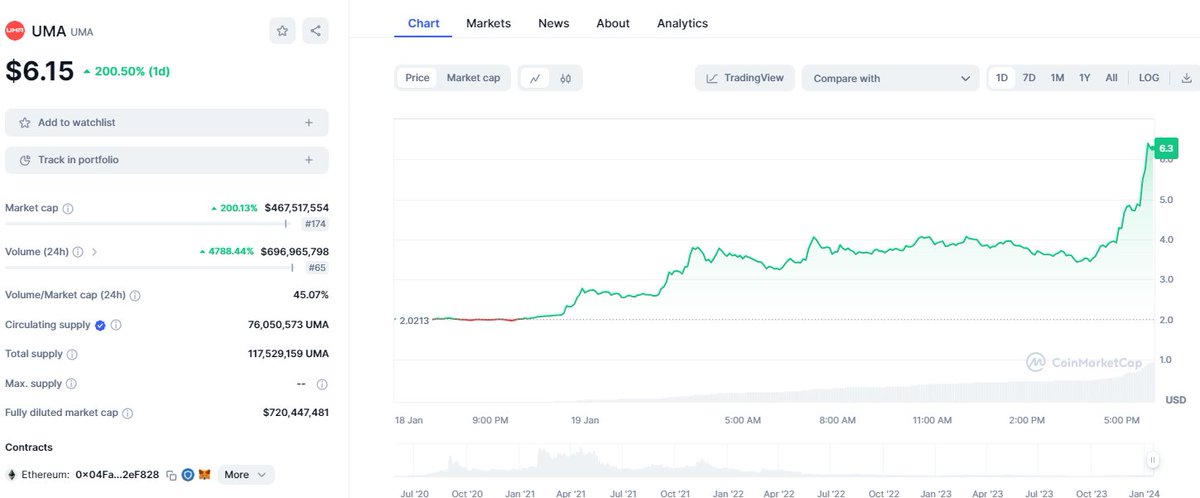This screenshot has height=498, width=1200.
Task: Open the Volume (24h) info icon
Action: tap(78, 252)
